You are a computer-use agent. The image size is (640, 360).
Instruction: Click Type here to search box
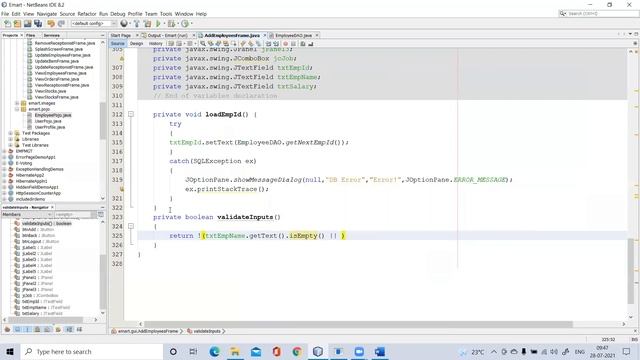[92, 351]
